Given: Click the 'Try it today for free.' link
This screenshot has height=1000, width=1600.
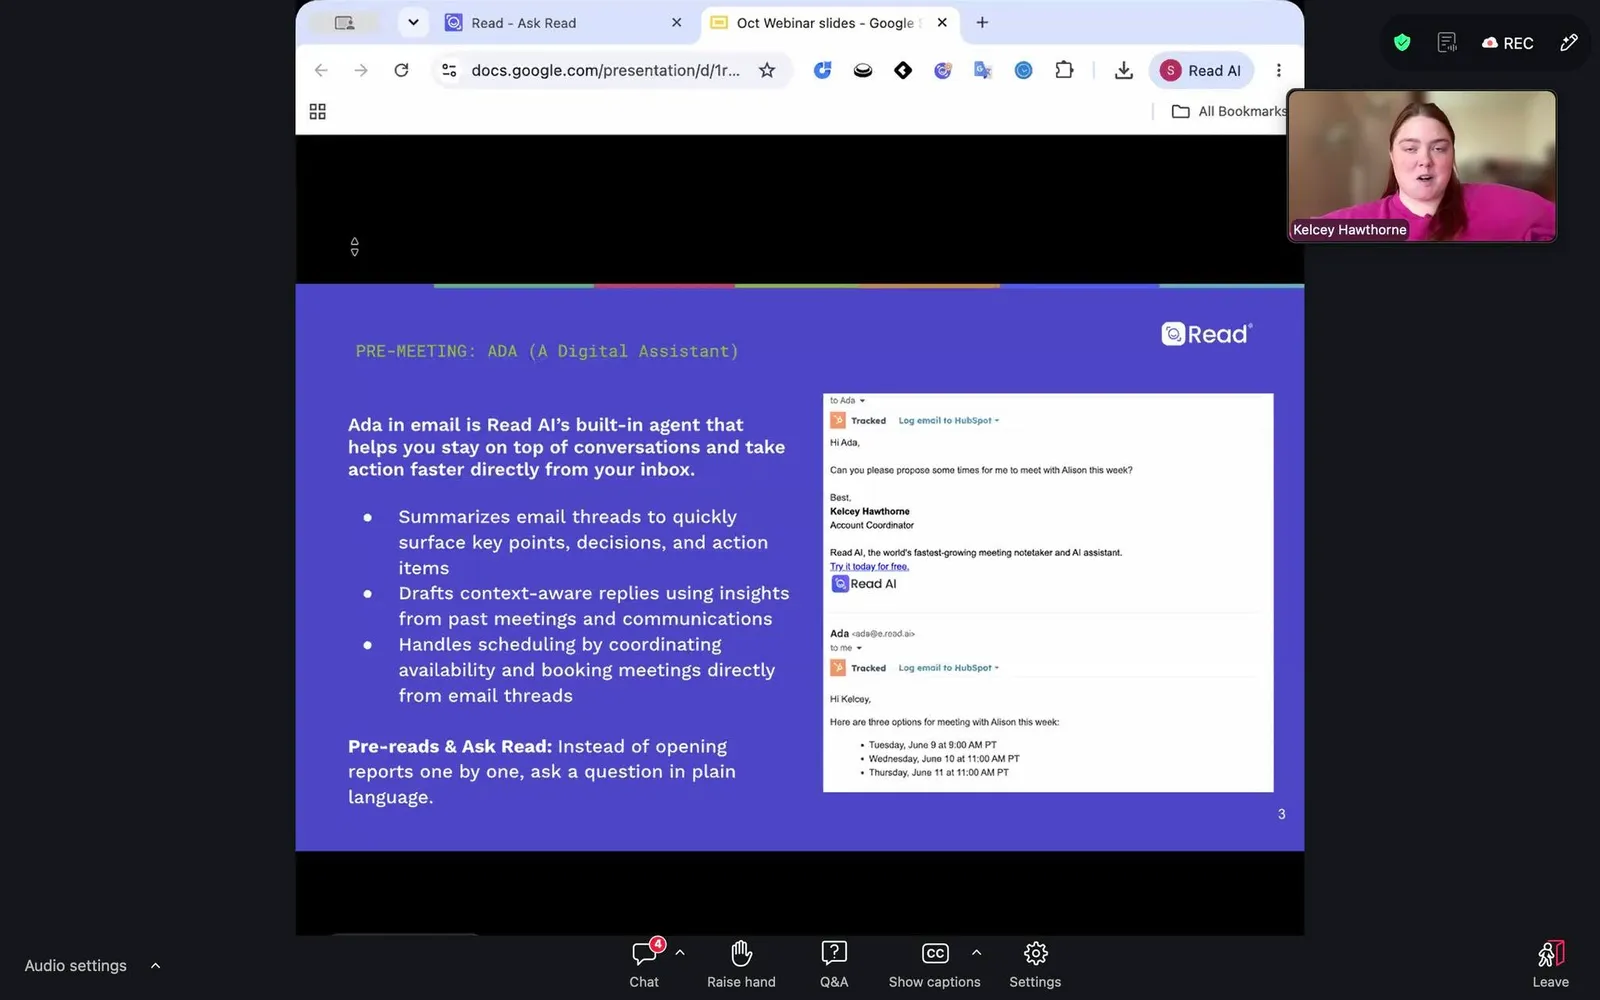Looking at the screenshot, I should tap(869, 567).
